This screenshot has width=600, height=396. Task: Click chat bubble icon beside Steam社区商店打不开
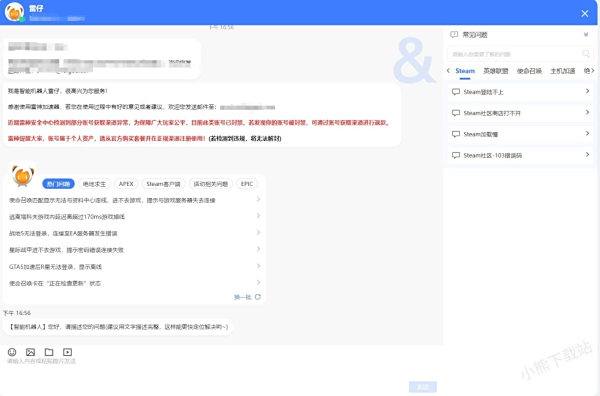tap(456, 113)
